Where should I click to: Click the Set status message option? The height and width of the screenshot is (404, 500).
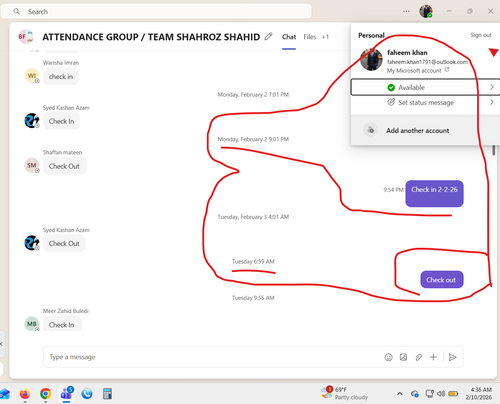[x=425, y=102]
